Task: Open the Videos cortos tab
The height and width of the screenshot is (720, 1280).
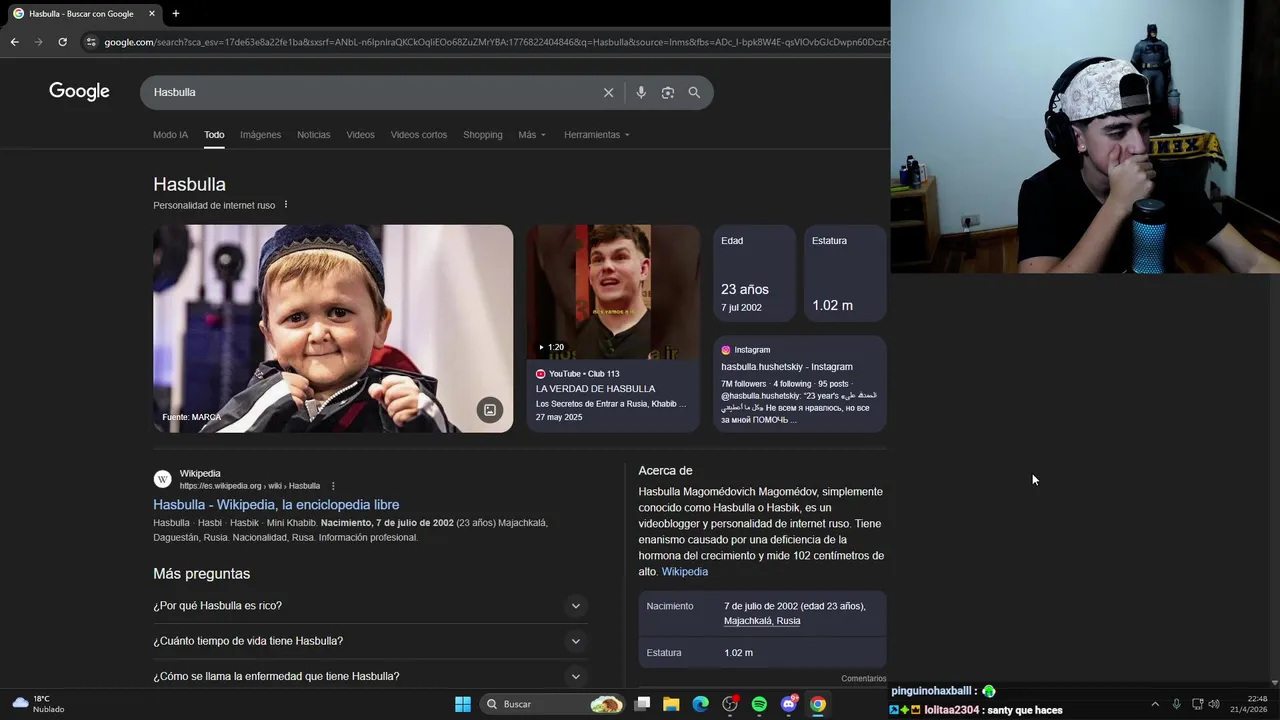Action: [x=419, y=135]
